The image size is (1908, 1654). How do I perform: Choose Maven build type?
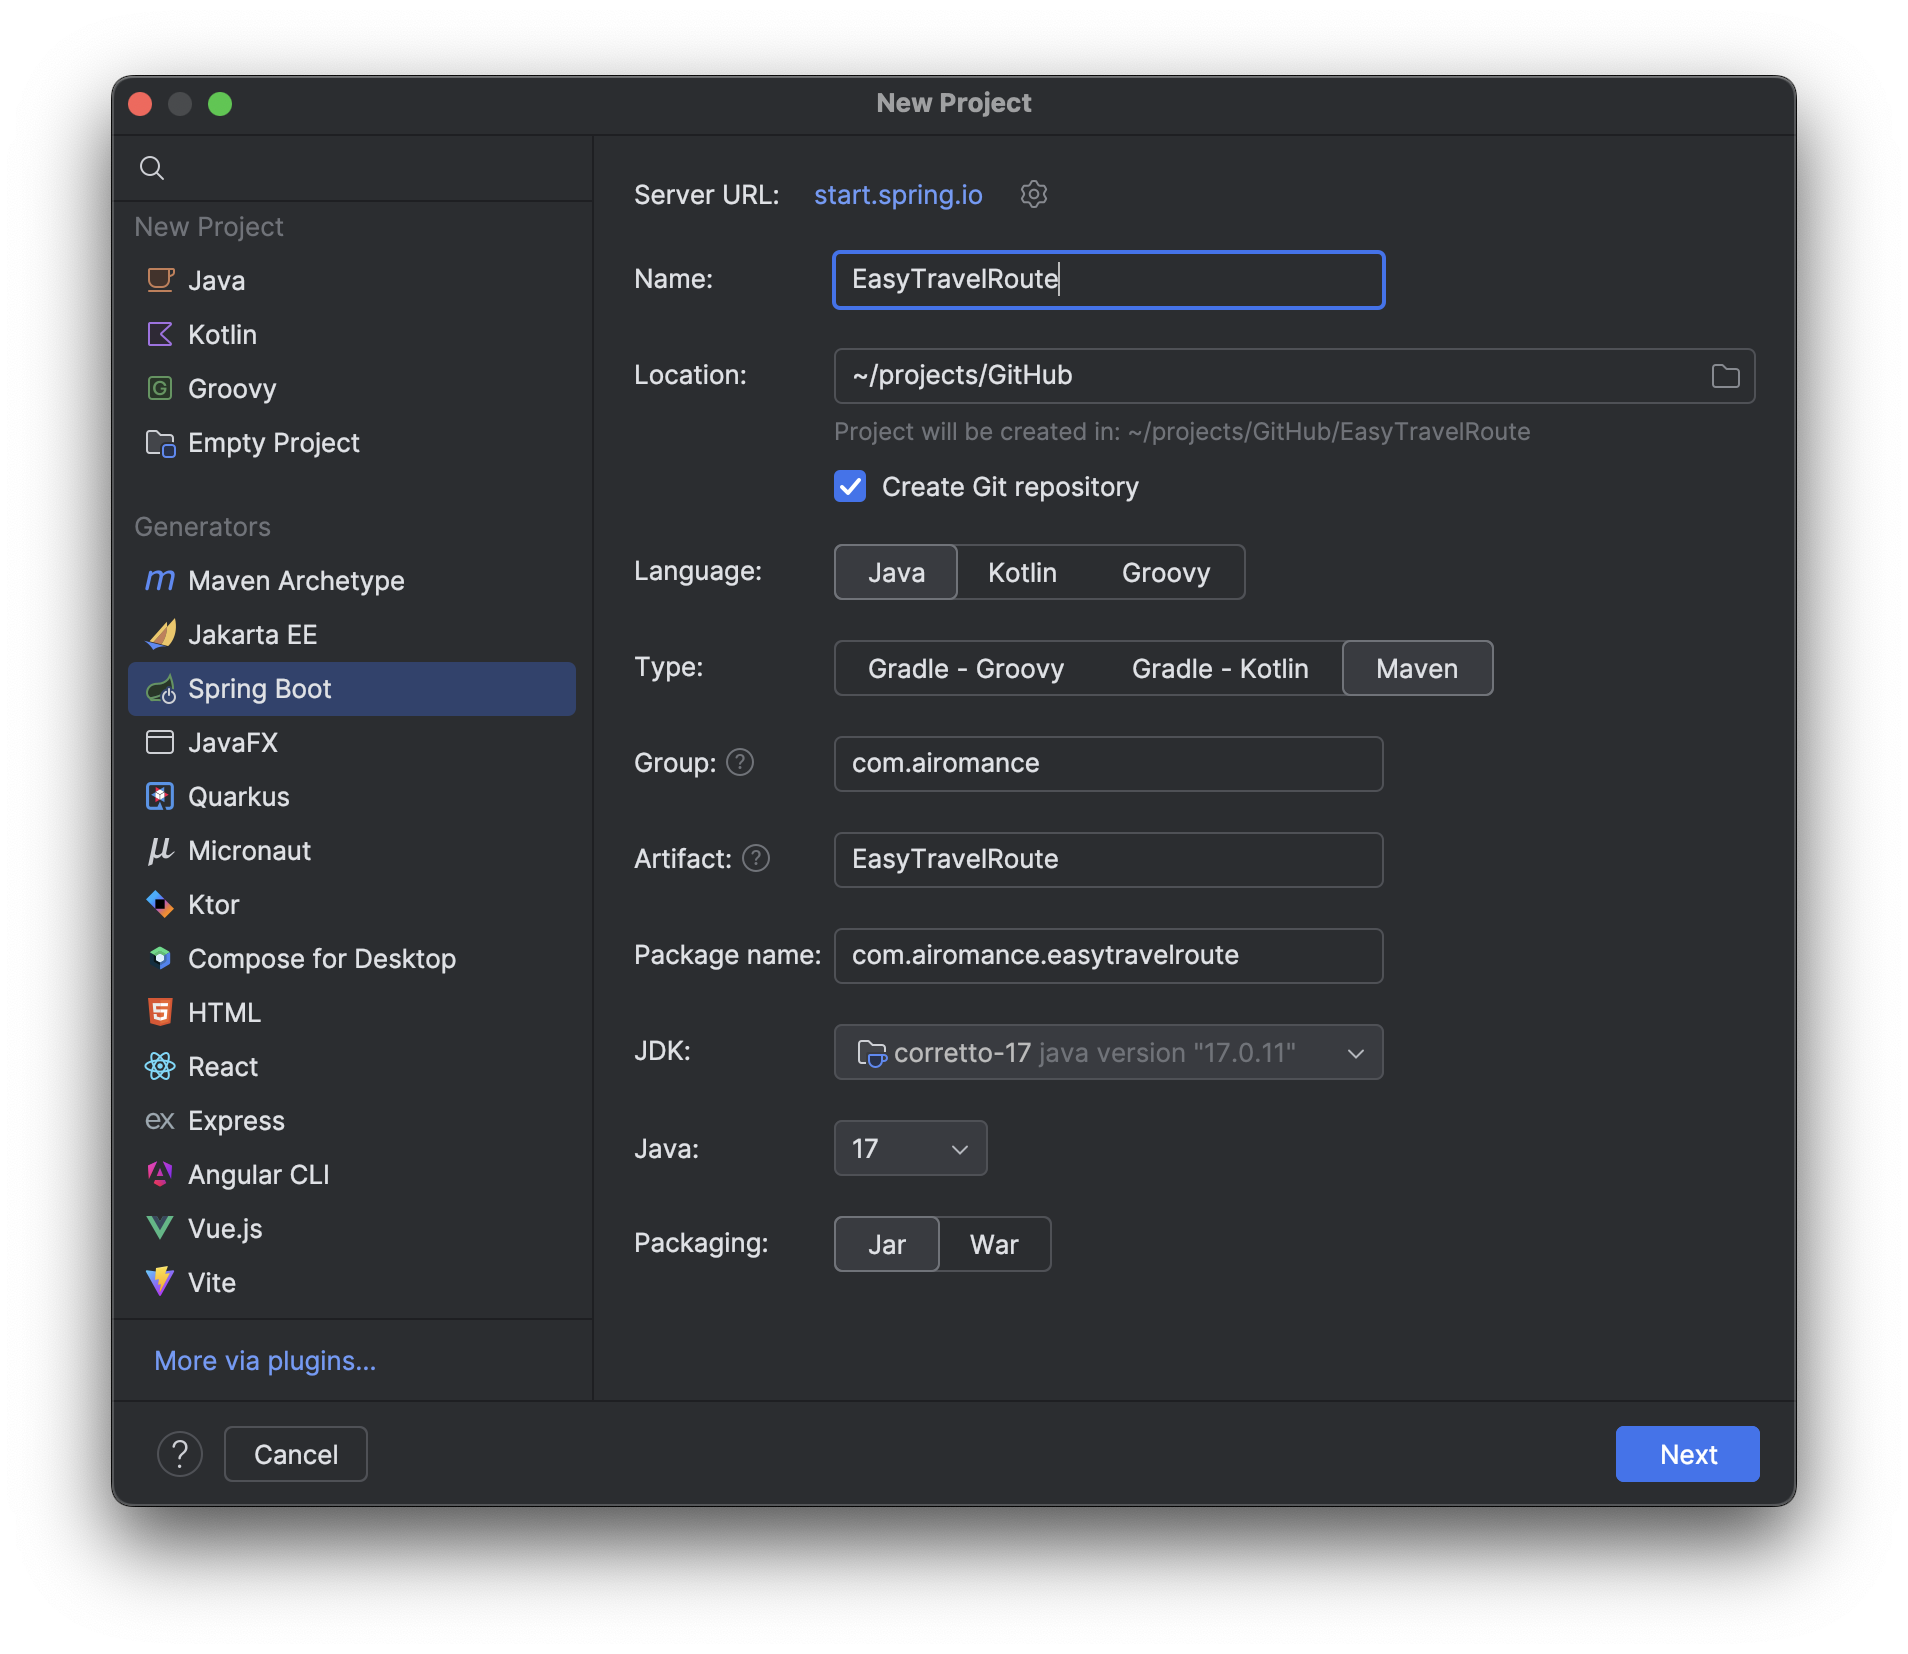[1417, 668]
